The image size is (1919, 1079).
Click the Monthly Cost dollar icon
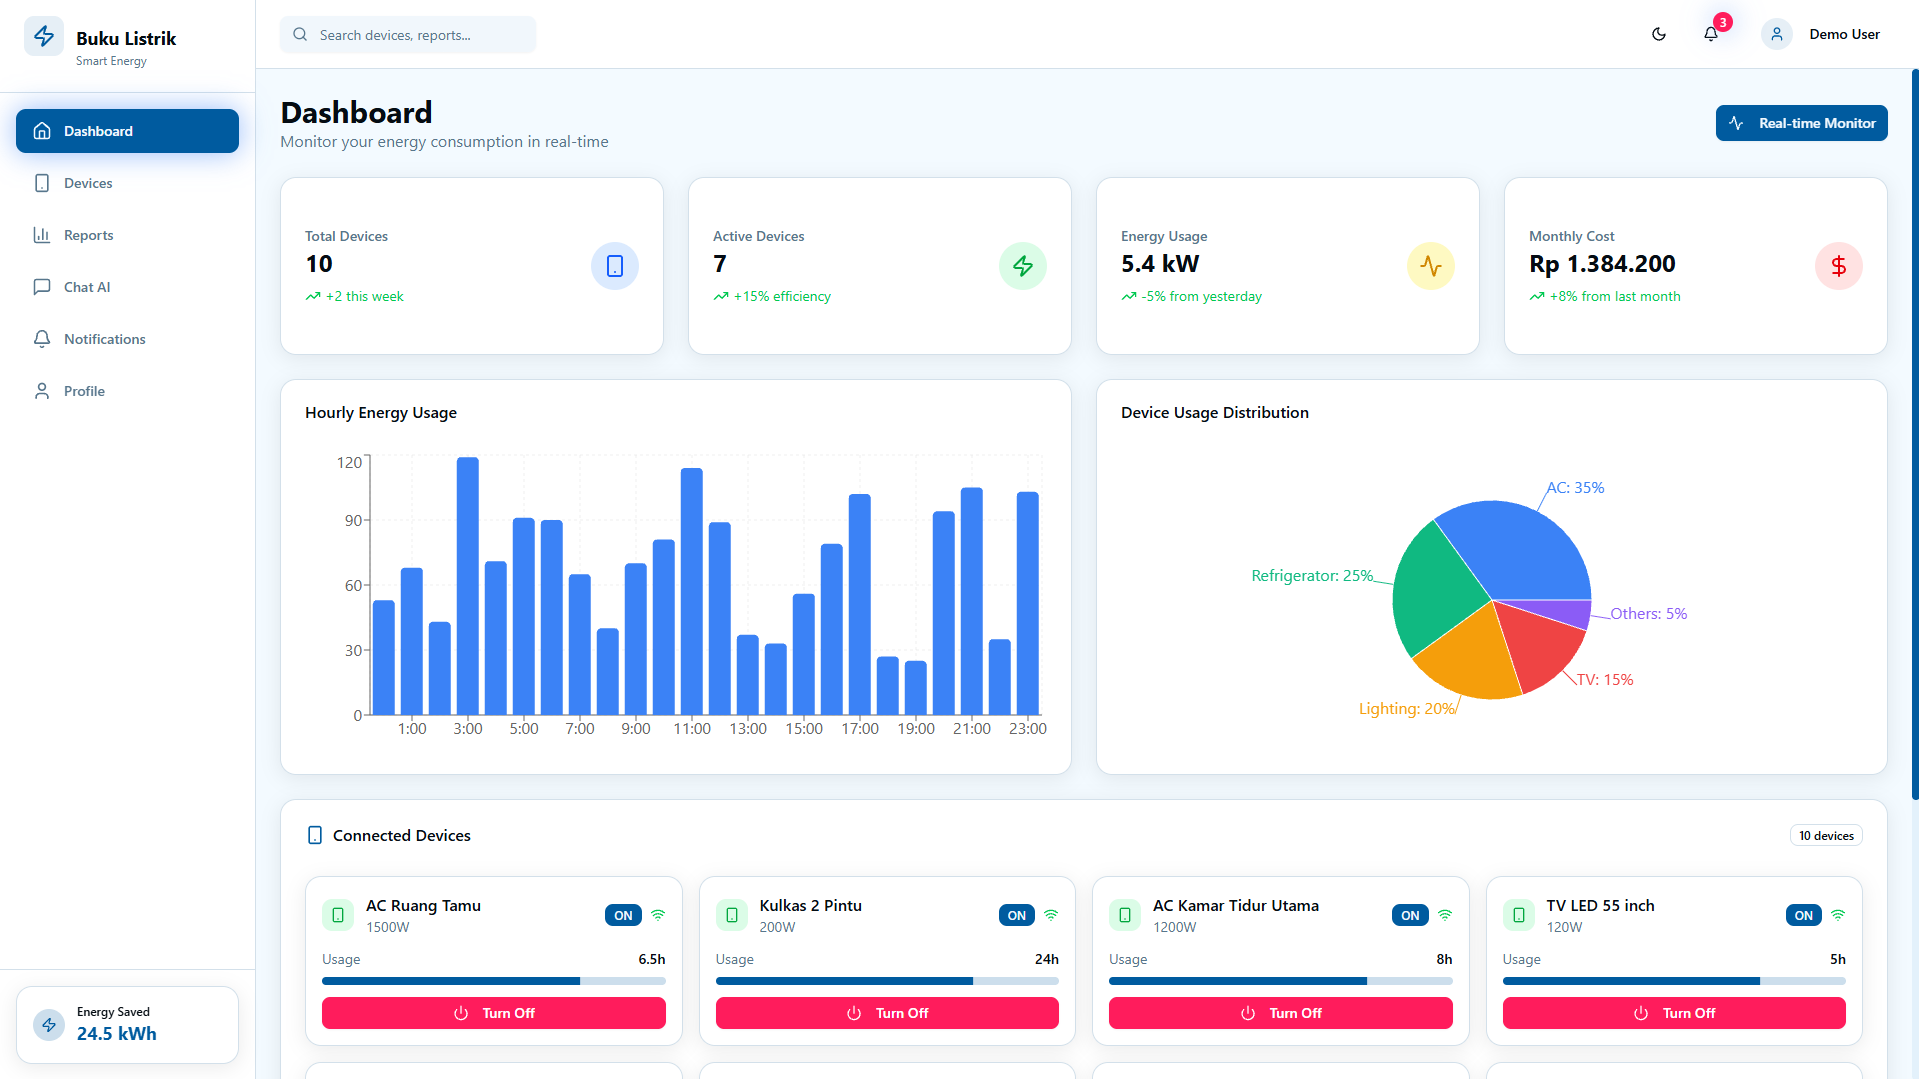[1839, 266]
